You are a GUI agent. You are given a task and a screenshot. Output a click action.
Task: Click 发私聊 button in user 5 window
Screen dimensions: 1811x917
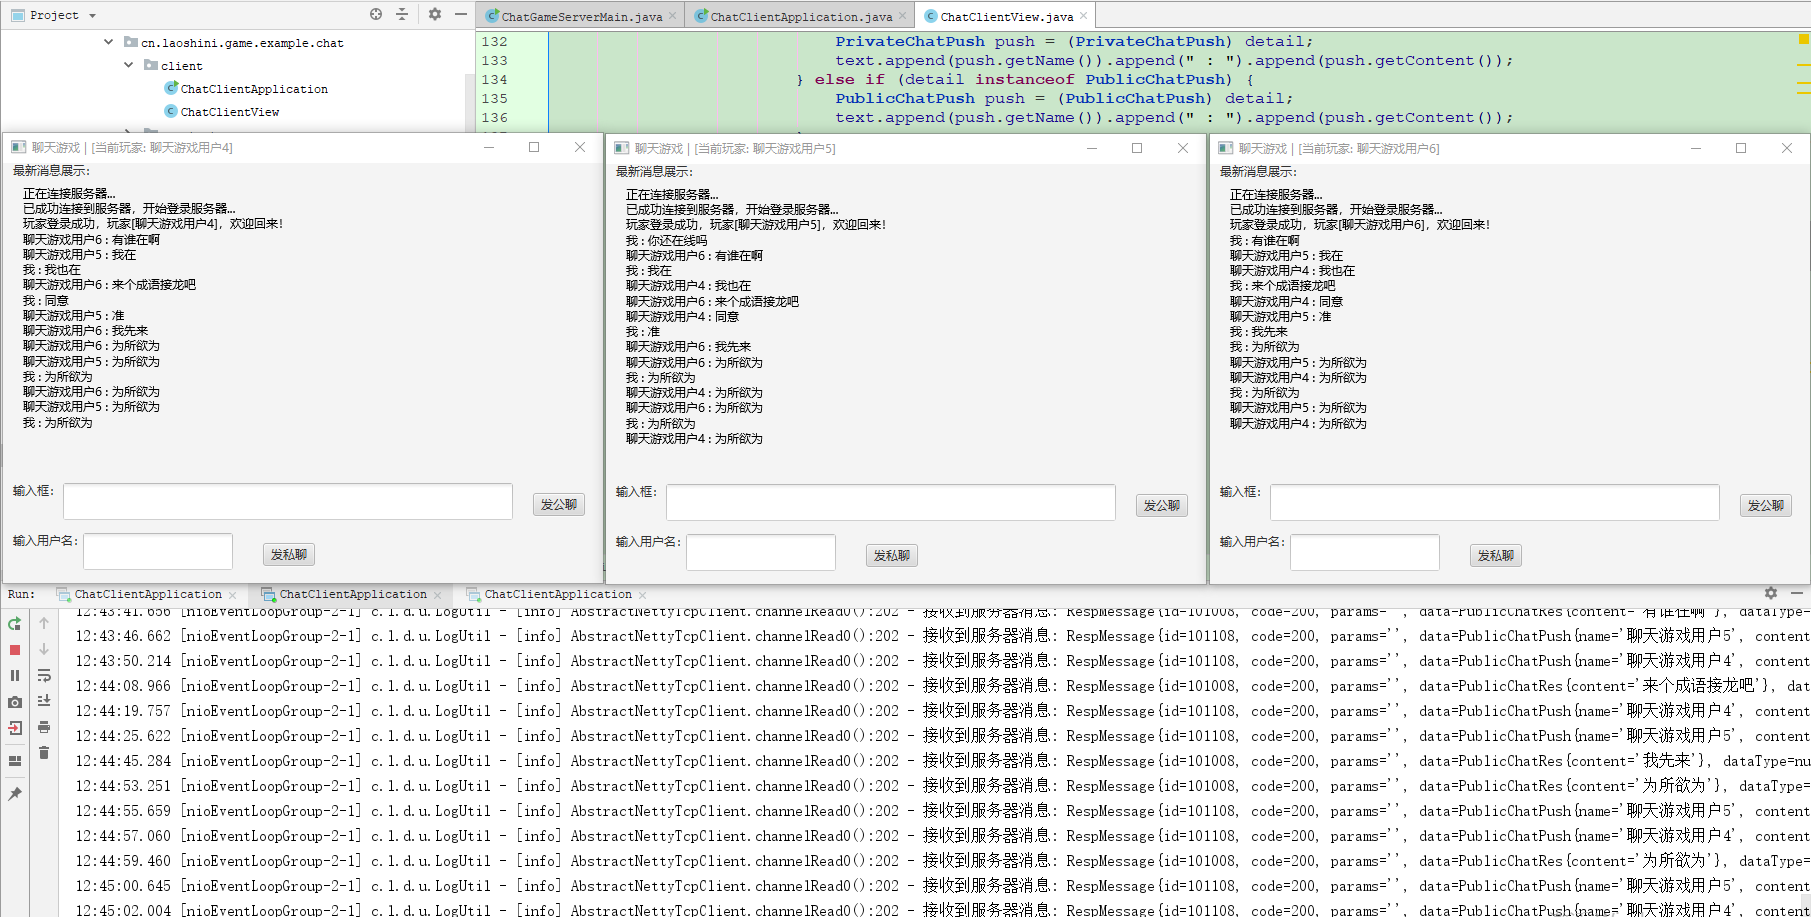(x=891, y=556)
